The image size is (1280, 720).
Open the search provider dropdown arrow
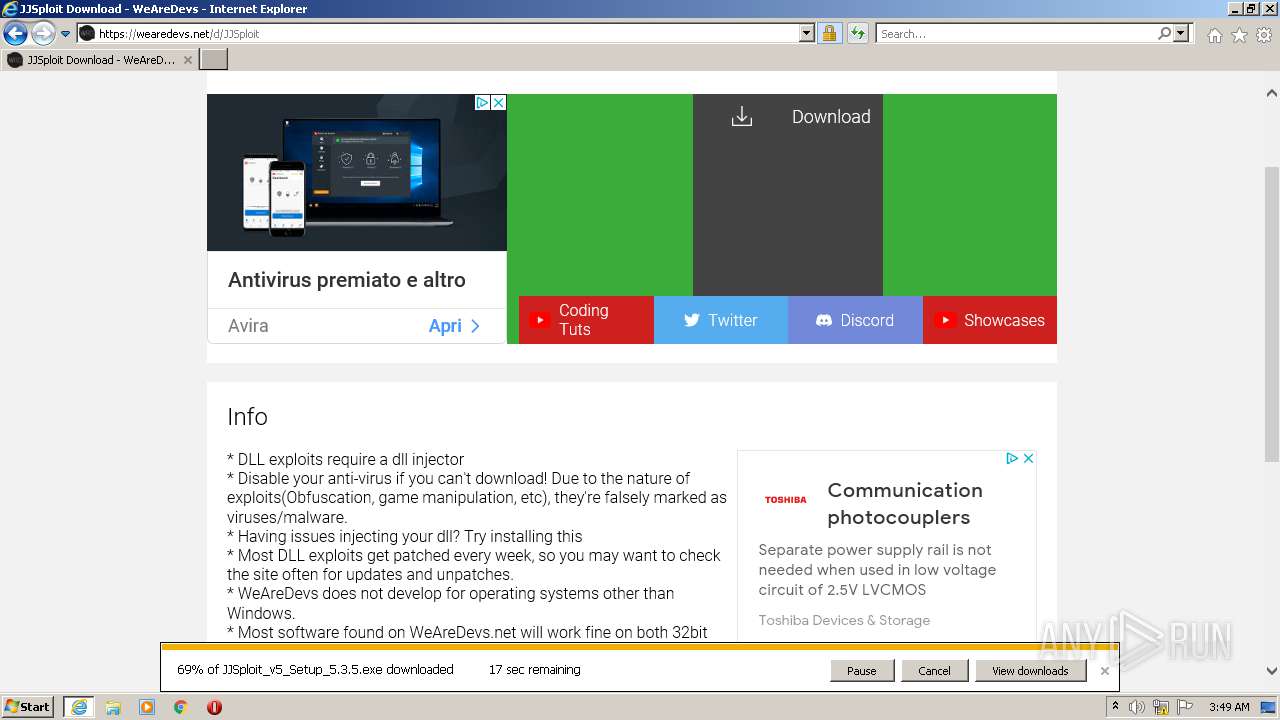tap(1181, 34)
